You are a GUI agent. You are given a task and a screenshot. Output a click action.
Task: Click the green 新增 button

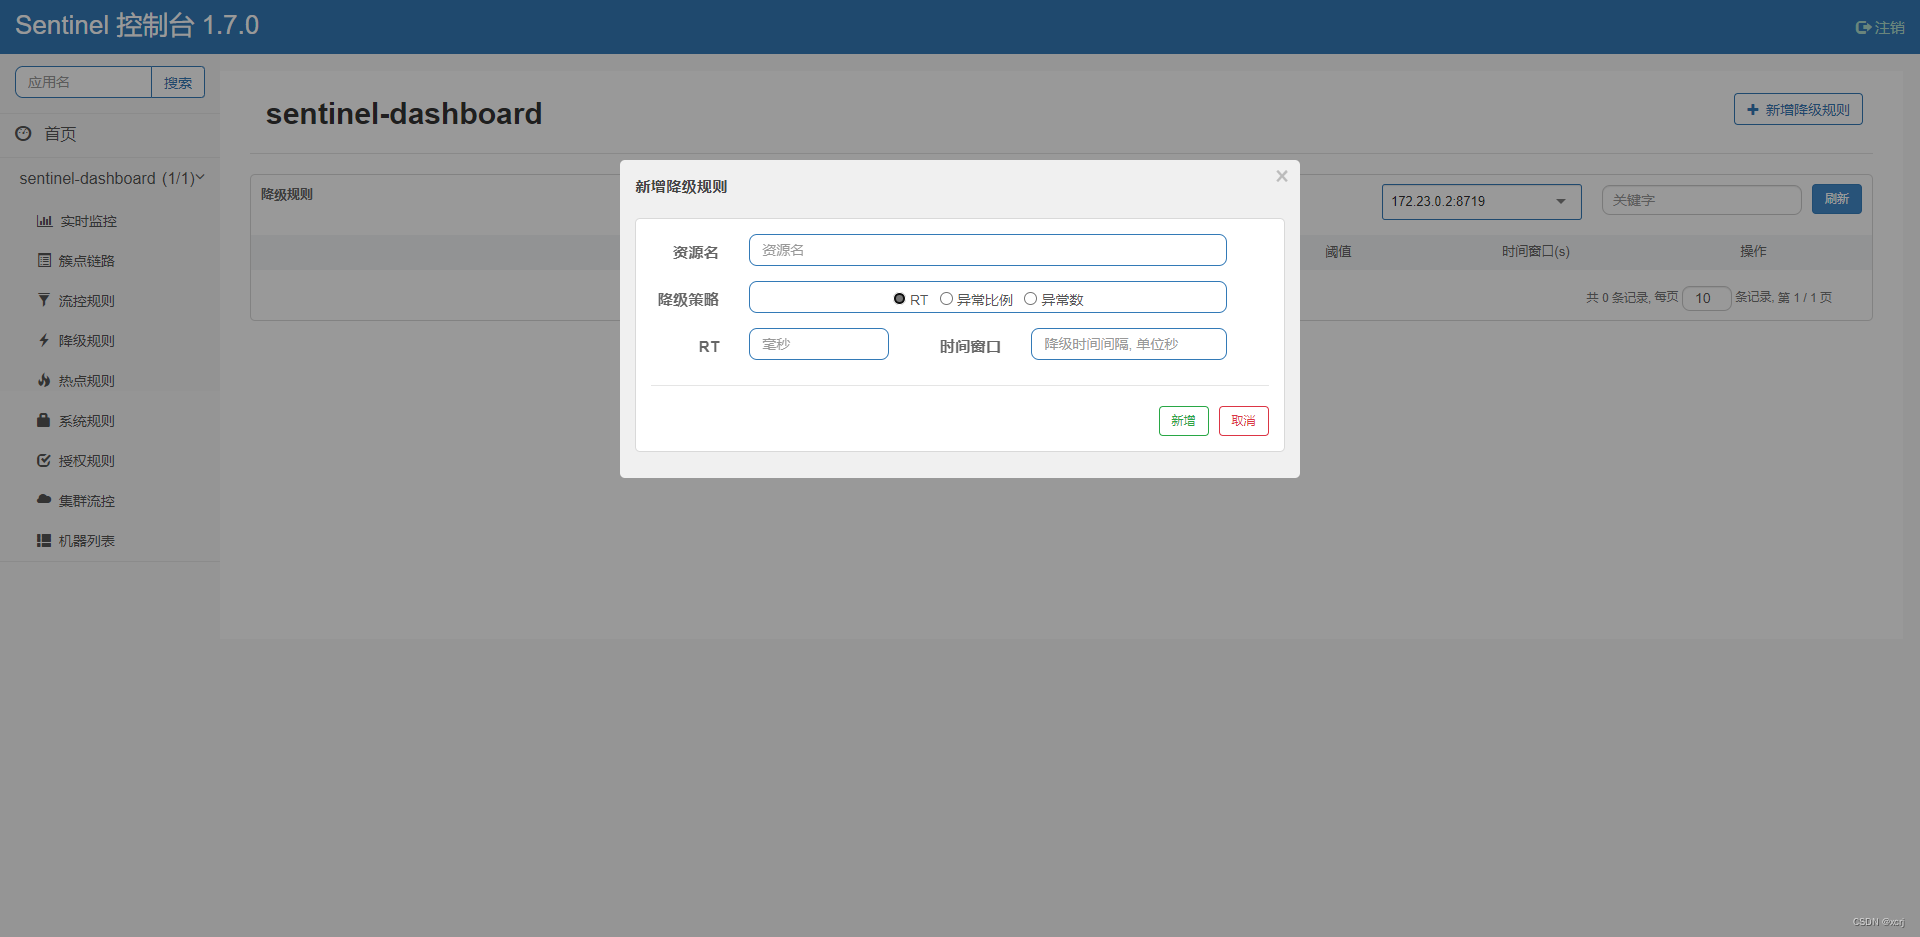[x=1184, y=421]
